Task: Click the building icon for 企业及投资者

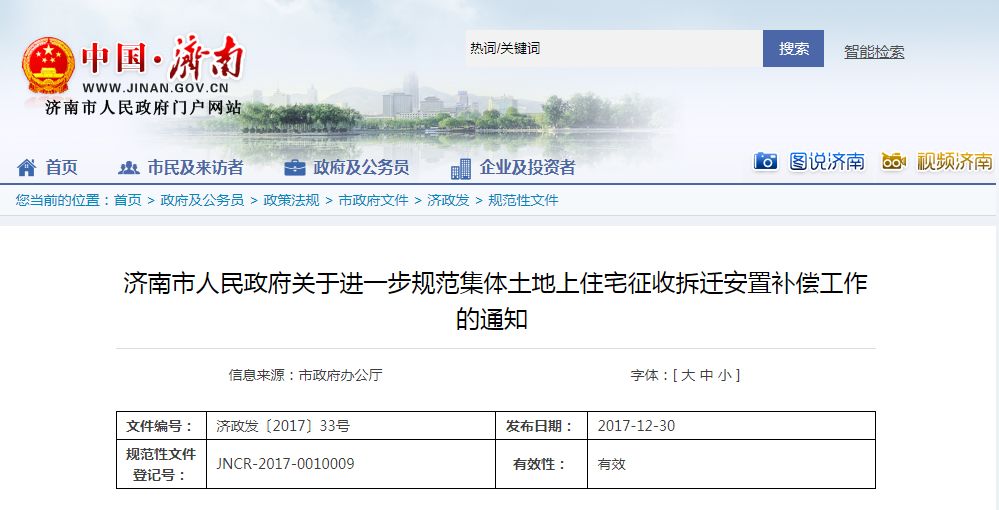Action: (x=460, y=168)
